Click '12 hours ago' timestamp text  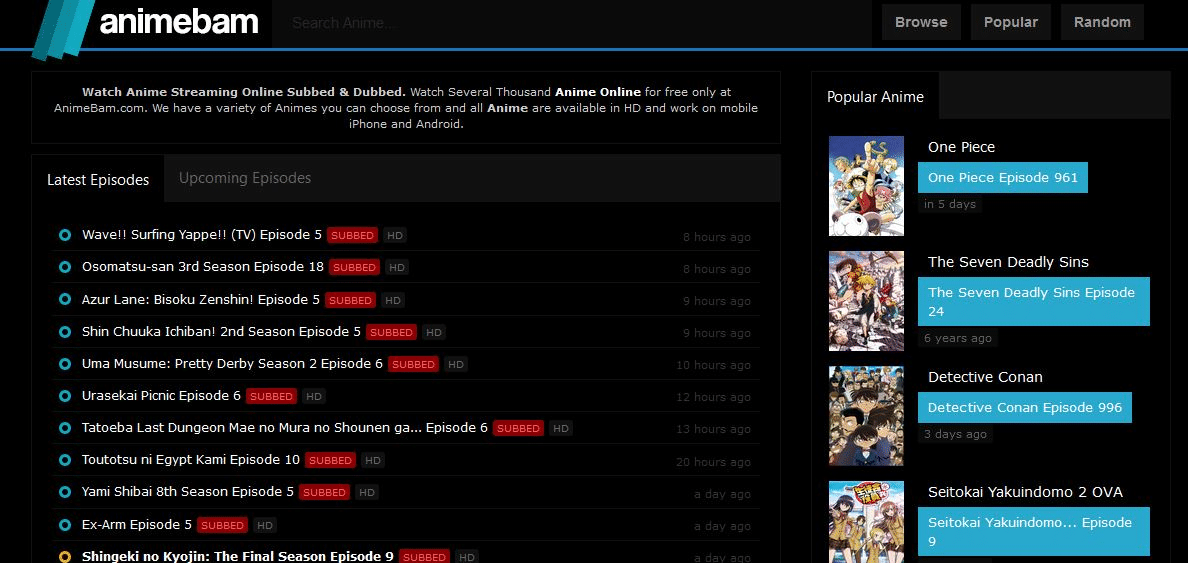pos(713,397)
